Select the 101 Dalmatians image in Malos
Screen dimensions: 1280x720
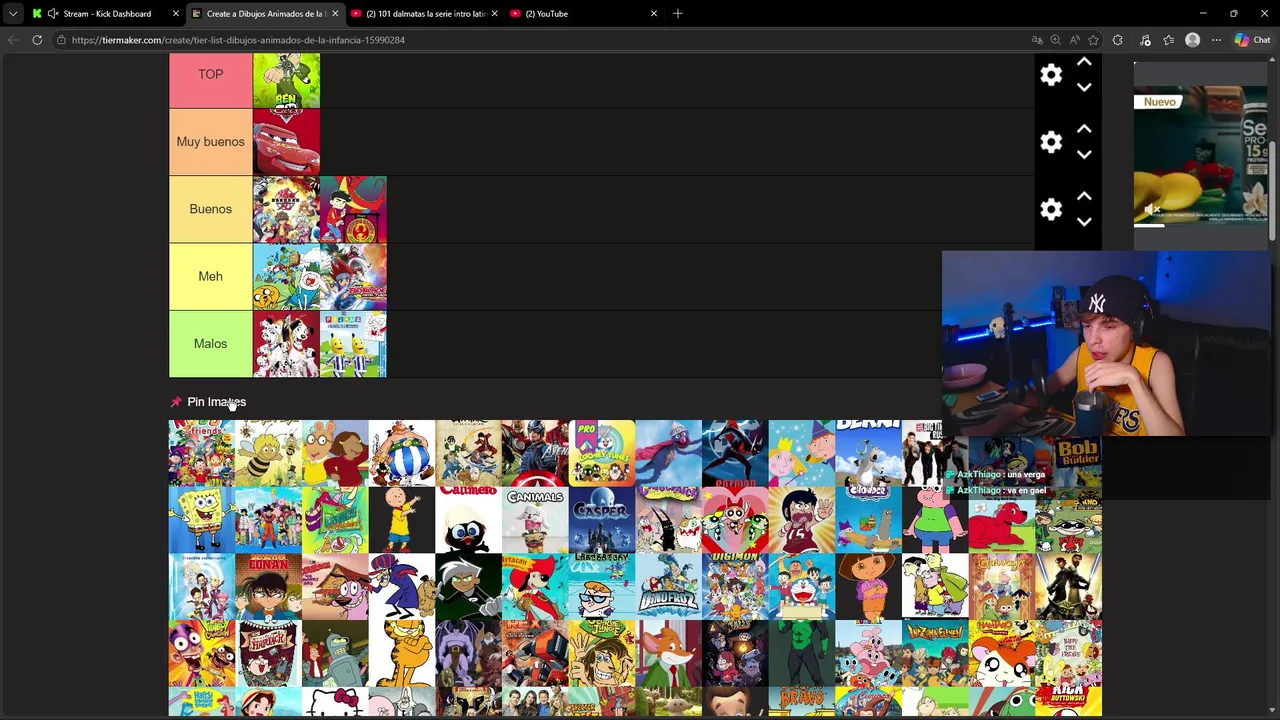[286, 344]
